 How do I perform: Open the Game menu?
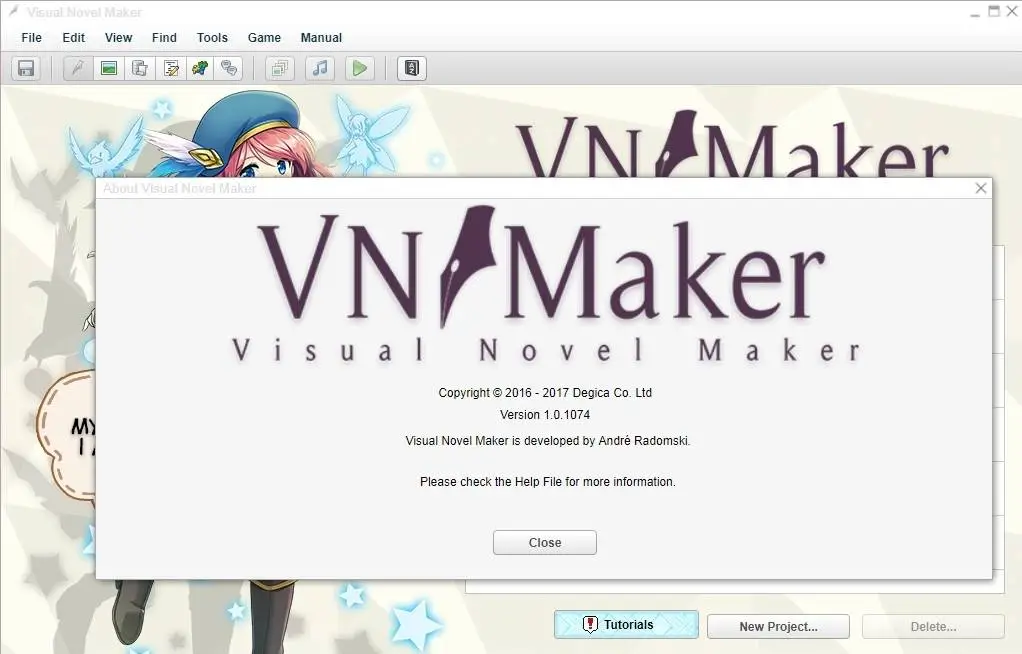click(264, 38)
